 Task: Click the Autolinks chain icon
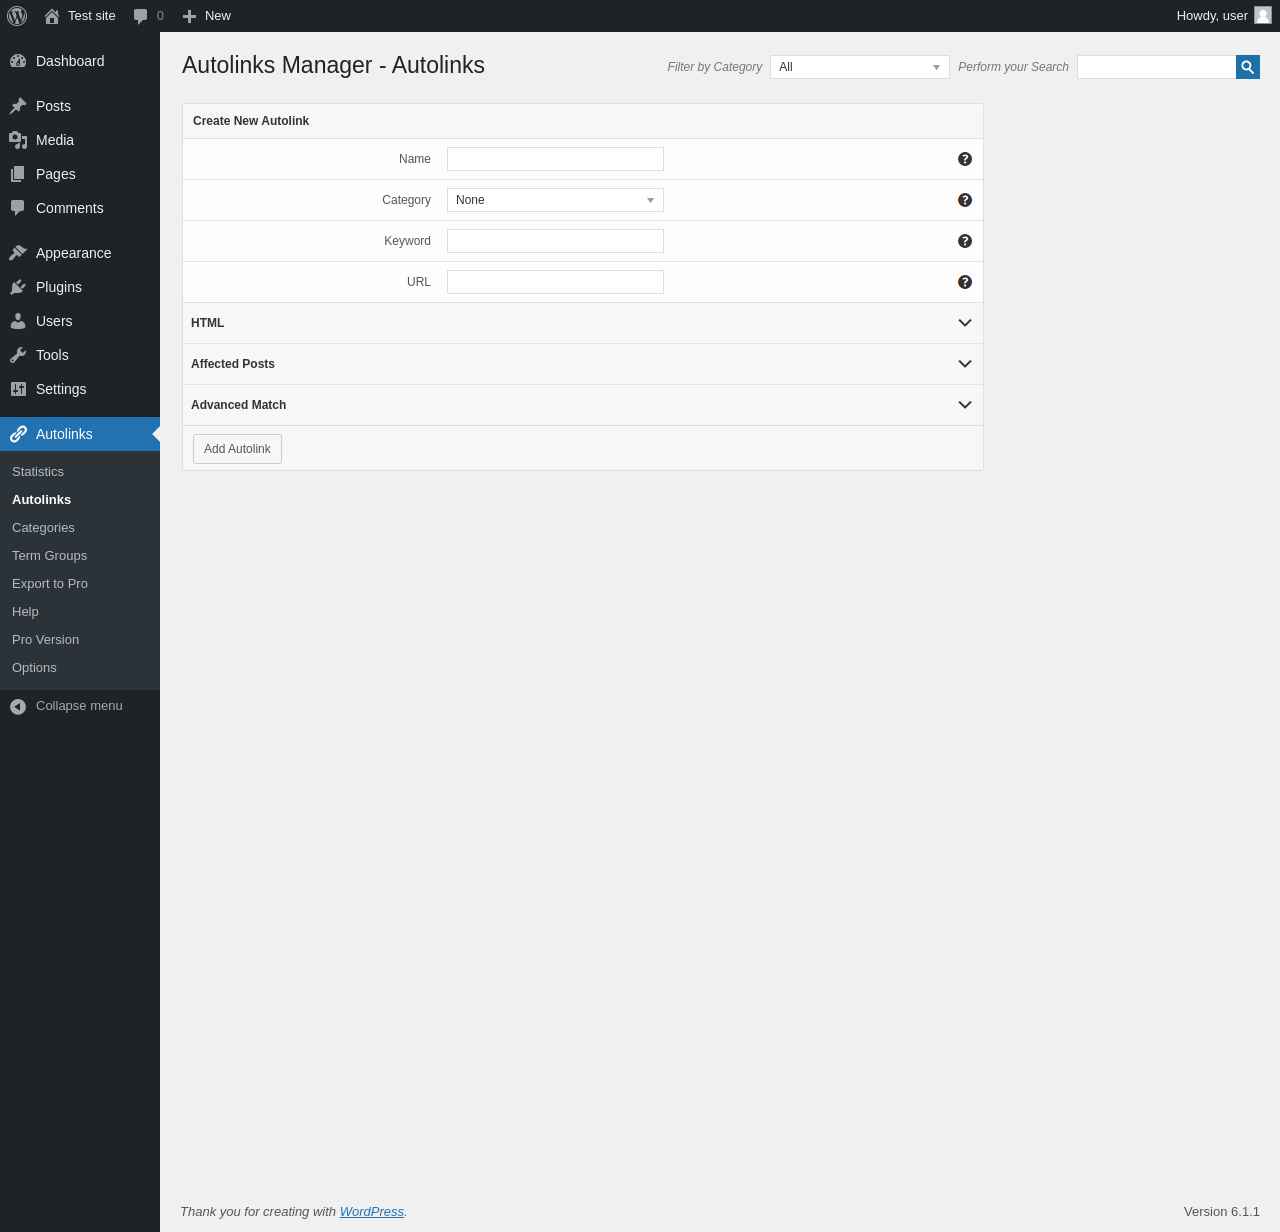pyautogui.click(x=18, y=434)
